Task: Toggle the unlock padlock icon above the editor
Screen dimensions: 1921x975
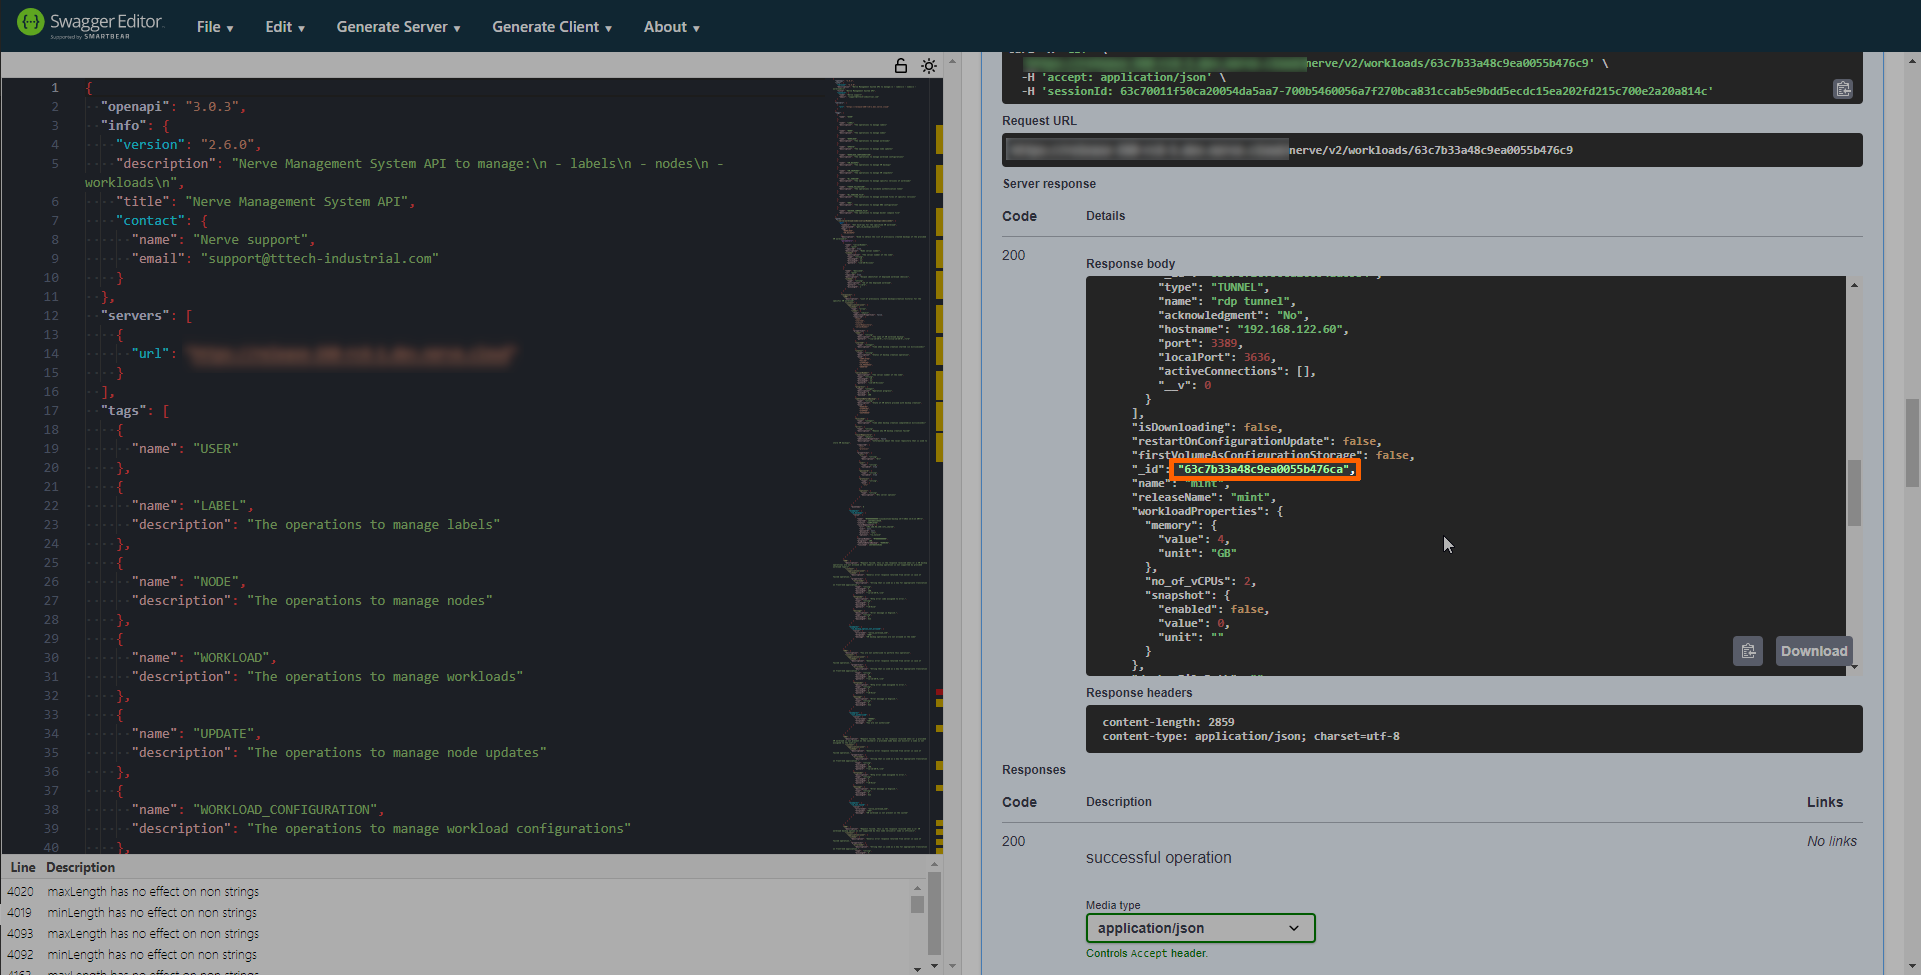Action: tap(900, 65)
